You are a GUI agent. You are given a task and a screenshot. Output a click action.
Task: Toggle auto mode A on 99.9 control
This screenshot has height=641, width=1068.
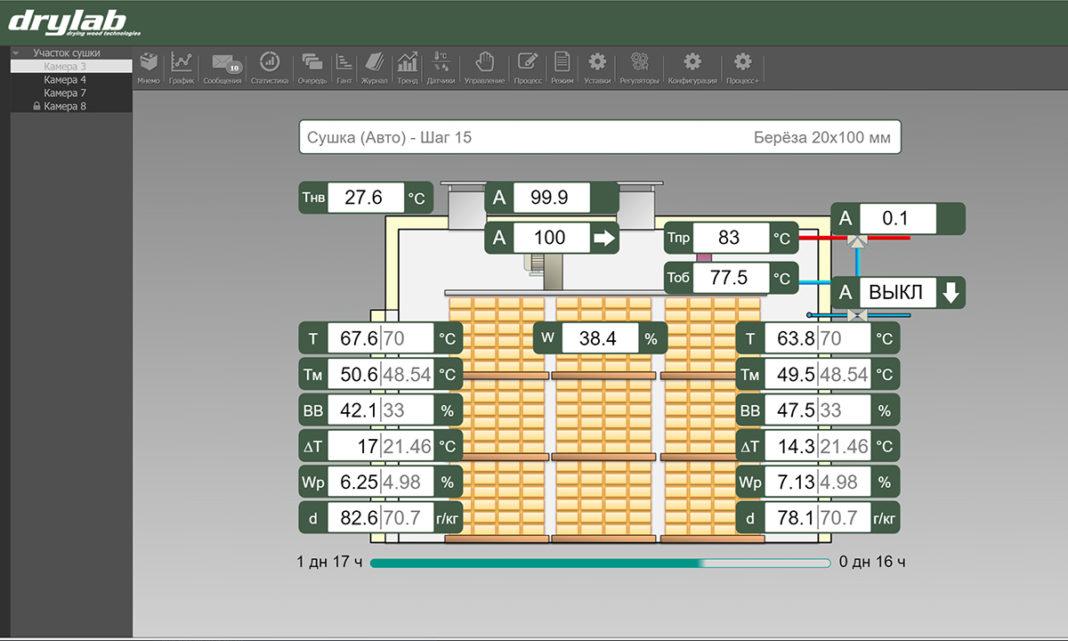tap(500, 198)
